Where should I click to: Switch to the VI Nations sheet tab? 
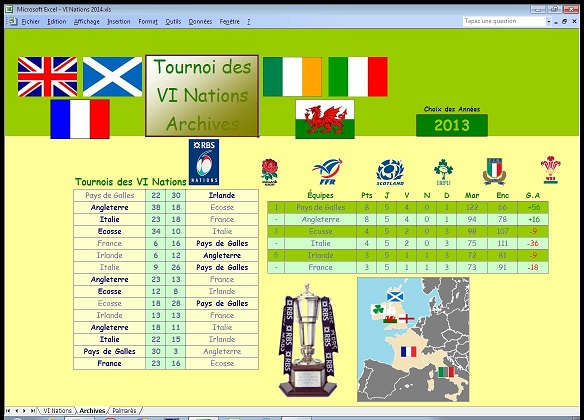pyautogui.click(x=57, y=410)
